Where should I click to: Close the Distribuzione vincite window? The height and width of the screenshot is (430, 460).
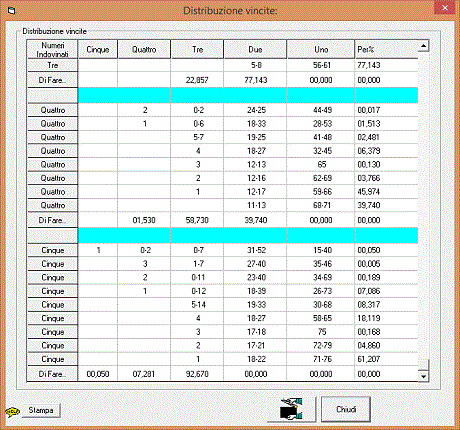[445, 8]
